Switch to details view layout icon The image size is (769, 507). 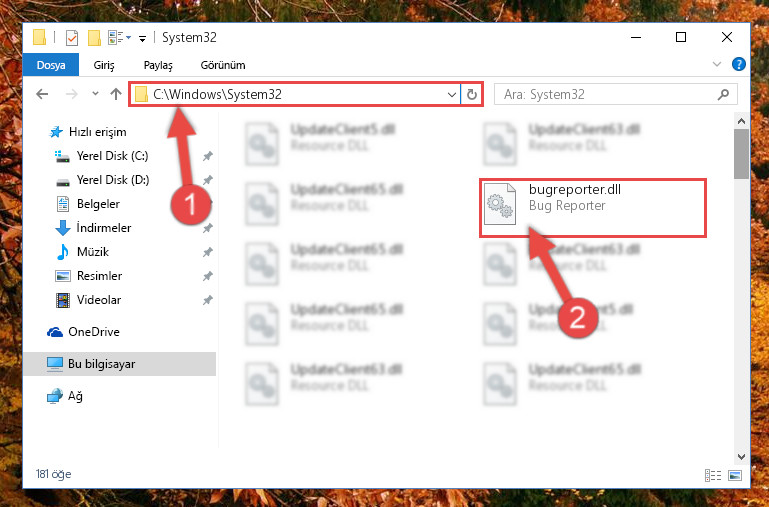[x=713, y=475]
